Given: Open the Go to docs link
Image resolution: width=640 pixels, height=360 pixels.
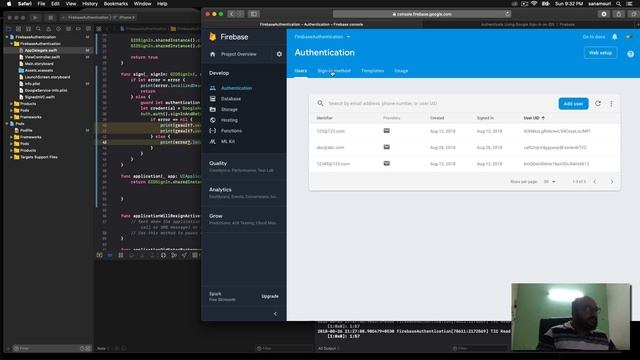Looking at the screenshot, I should (x=594, y=37).
